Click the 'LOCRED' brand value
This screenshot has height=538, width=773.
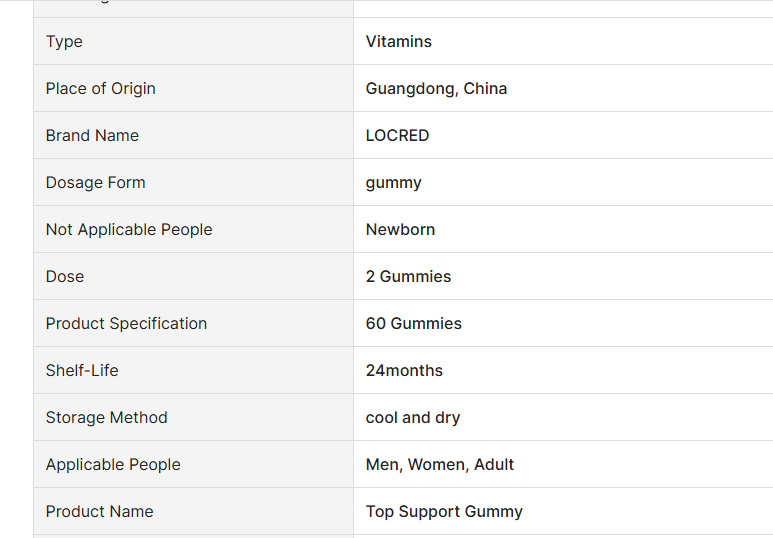(x=397, y=136)
